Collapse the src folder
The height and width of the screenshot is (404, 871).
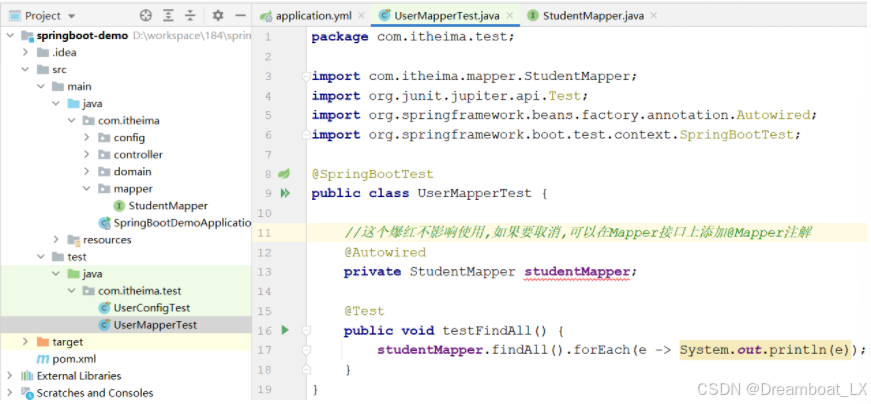pyautogui.click(x=25, y=69)
